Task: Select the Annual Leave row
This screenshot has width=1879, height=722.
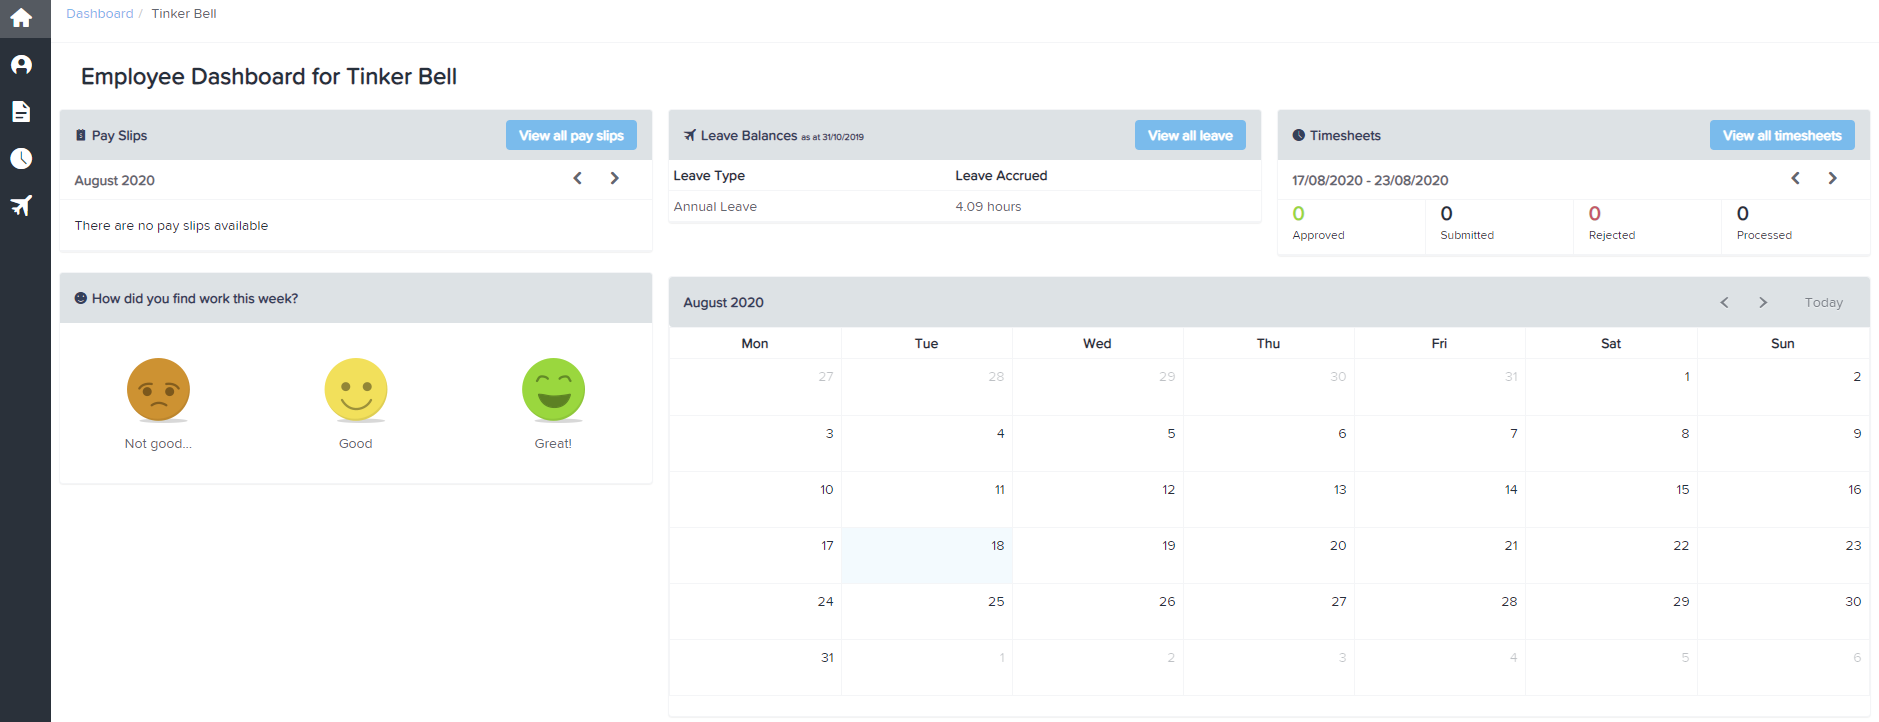Action: coord(964,206)
